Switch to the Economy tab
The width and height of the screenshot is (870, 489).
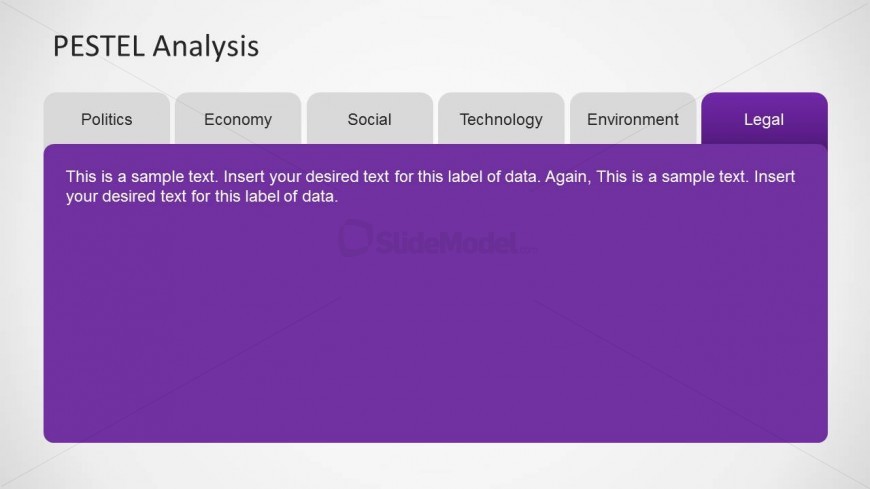coord(238,119)
